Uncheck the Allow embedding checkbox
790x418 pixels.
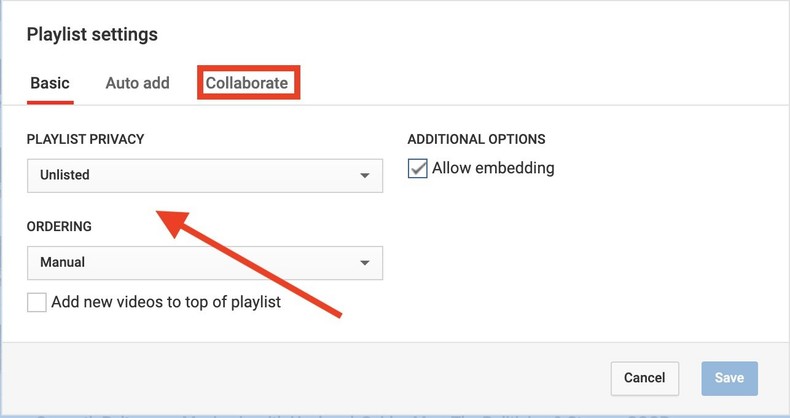[x=418, y=169]
